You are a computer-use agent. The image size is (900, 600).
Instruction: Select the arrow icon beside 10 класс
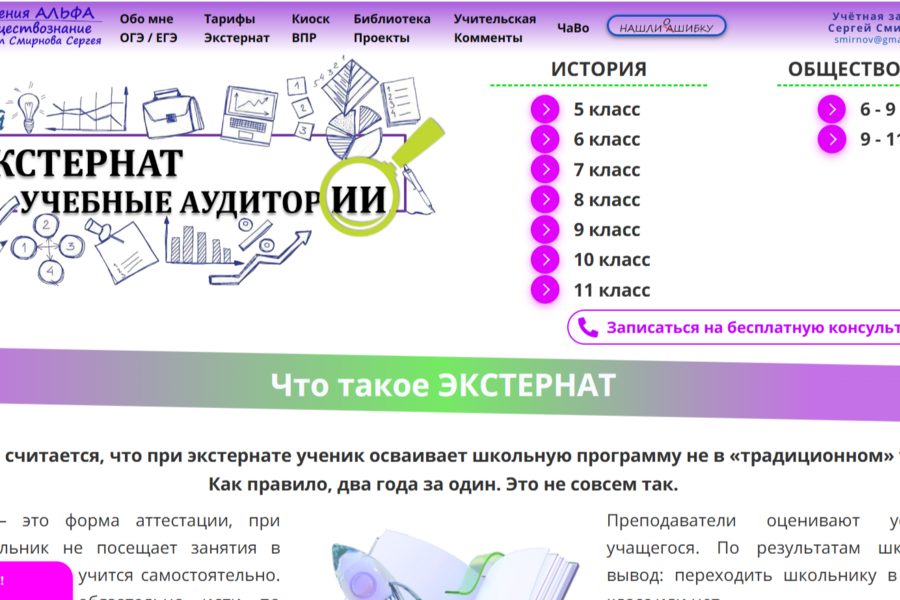545,259
